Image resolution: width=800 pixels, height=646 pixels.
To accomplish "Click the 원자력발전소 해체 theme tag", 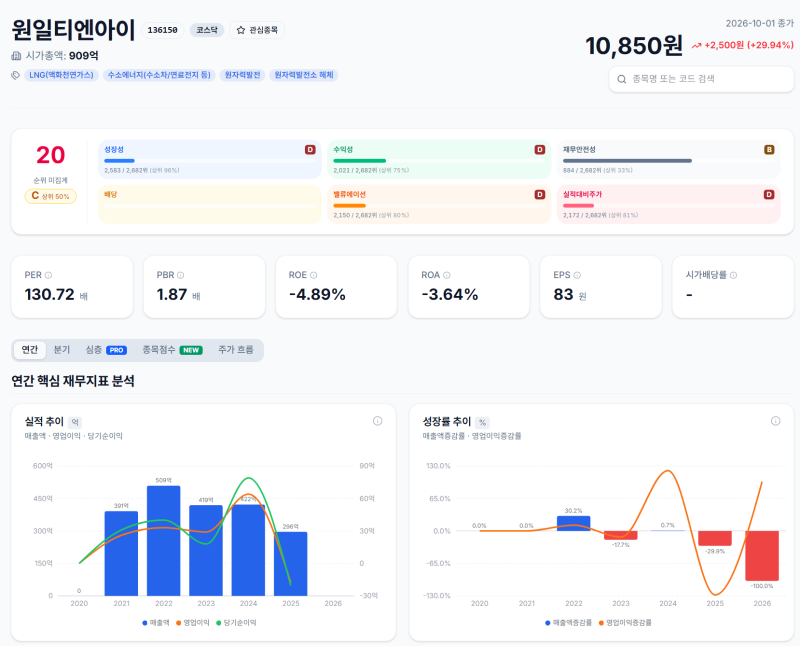I will [x=304, y=75].
